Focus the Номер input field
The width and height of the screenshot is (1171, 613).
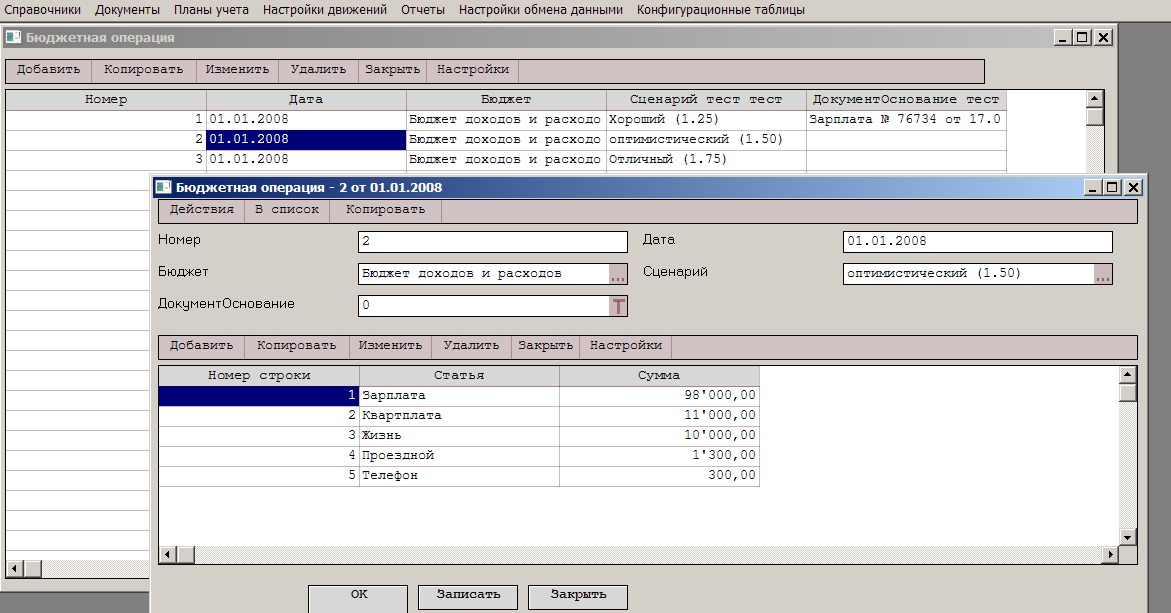(493, 242)
